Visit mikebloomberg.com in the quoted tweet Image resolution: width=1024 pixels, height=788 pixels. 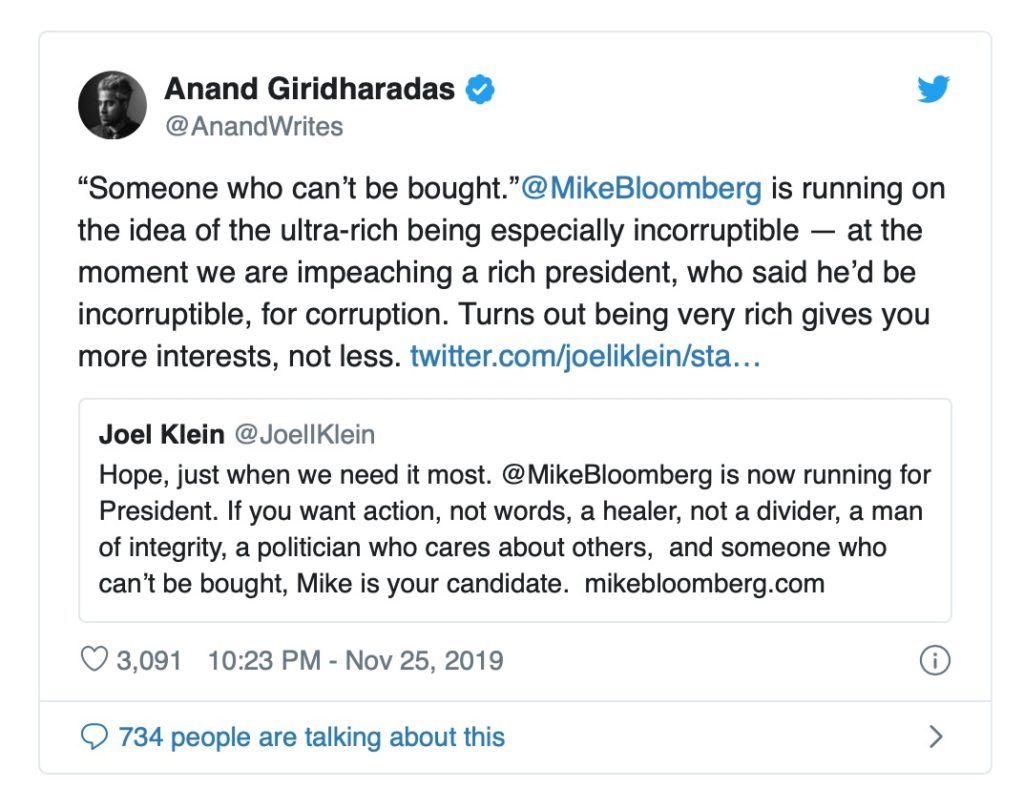coord(703,583)
